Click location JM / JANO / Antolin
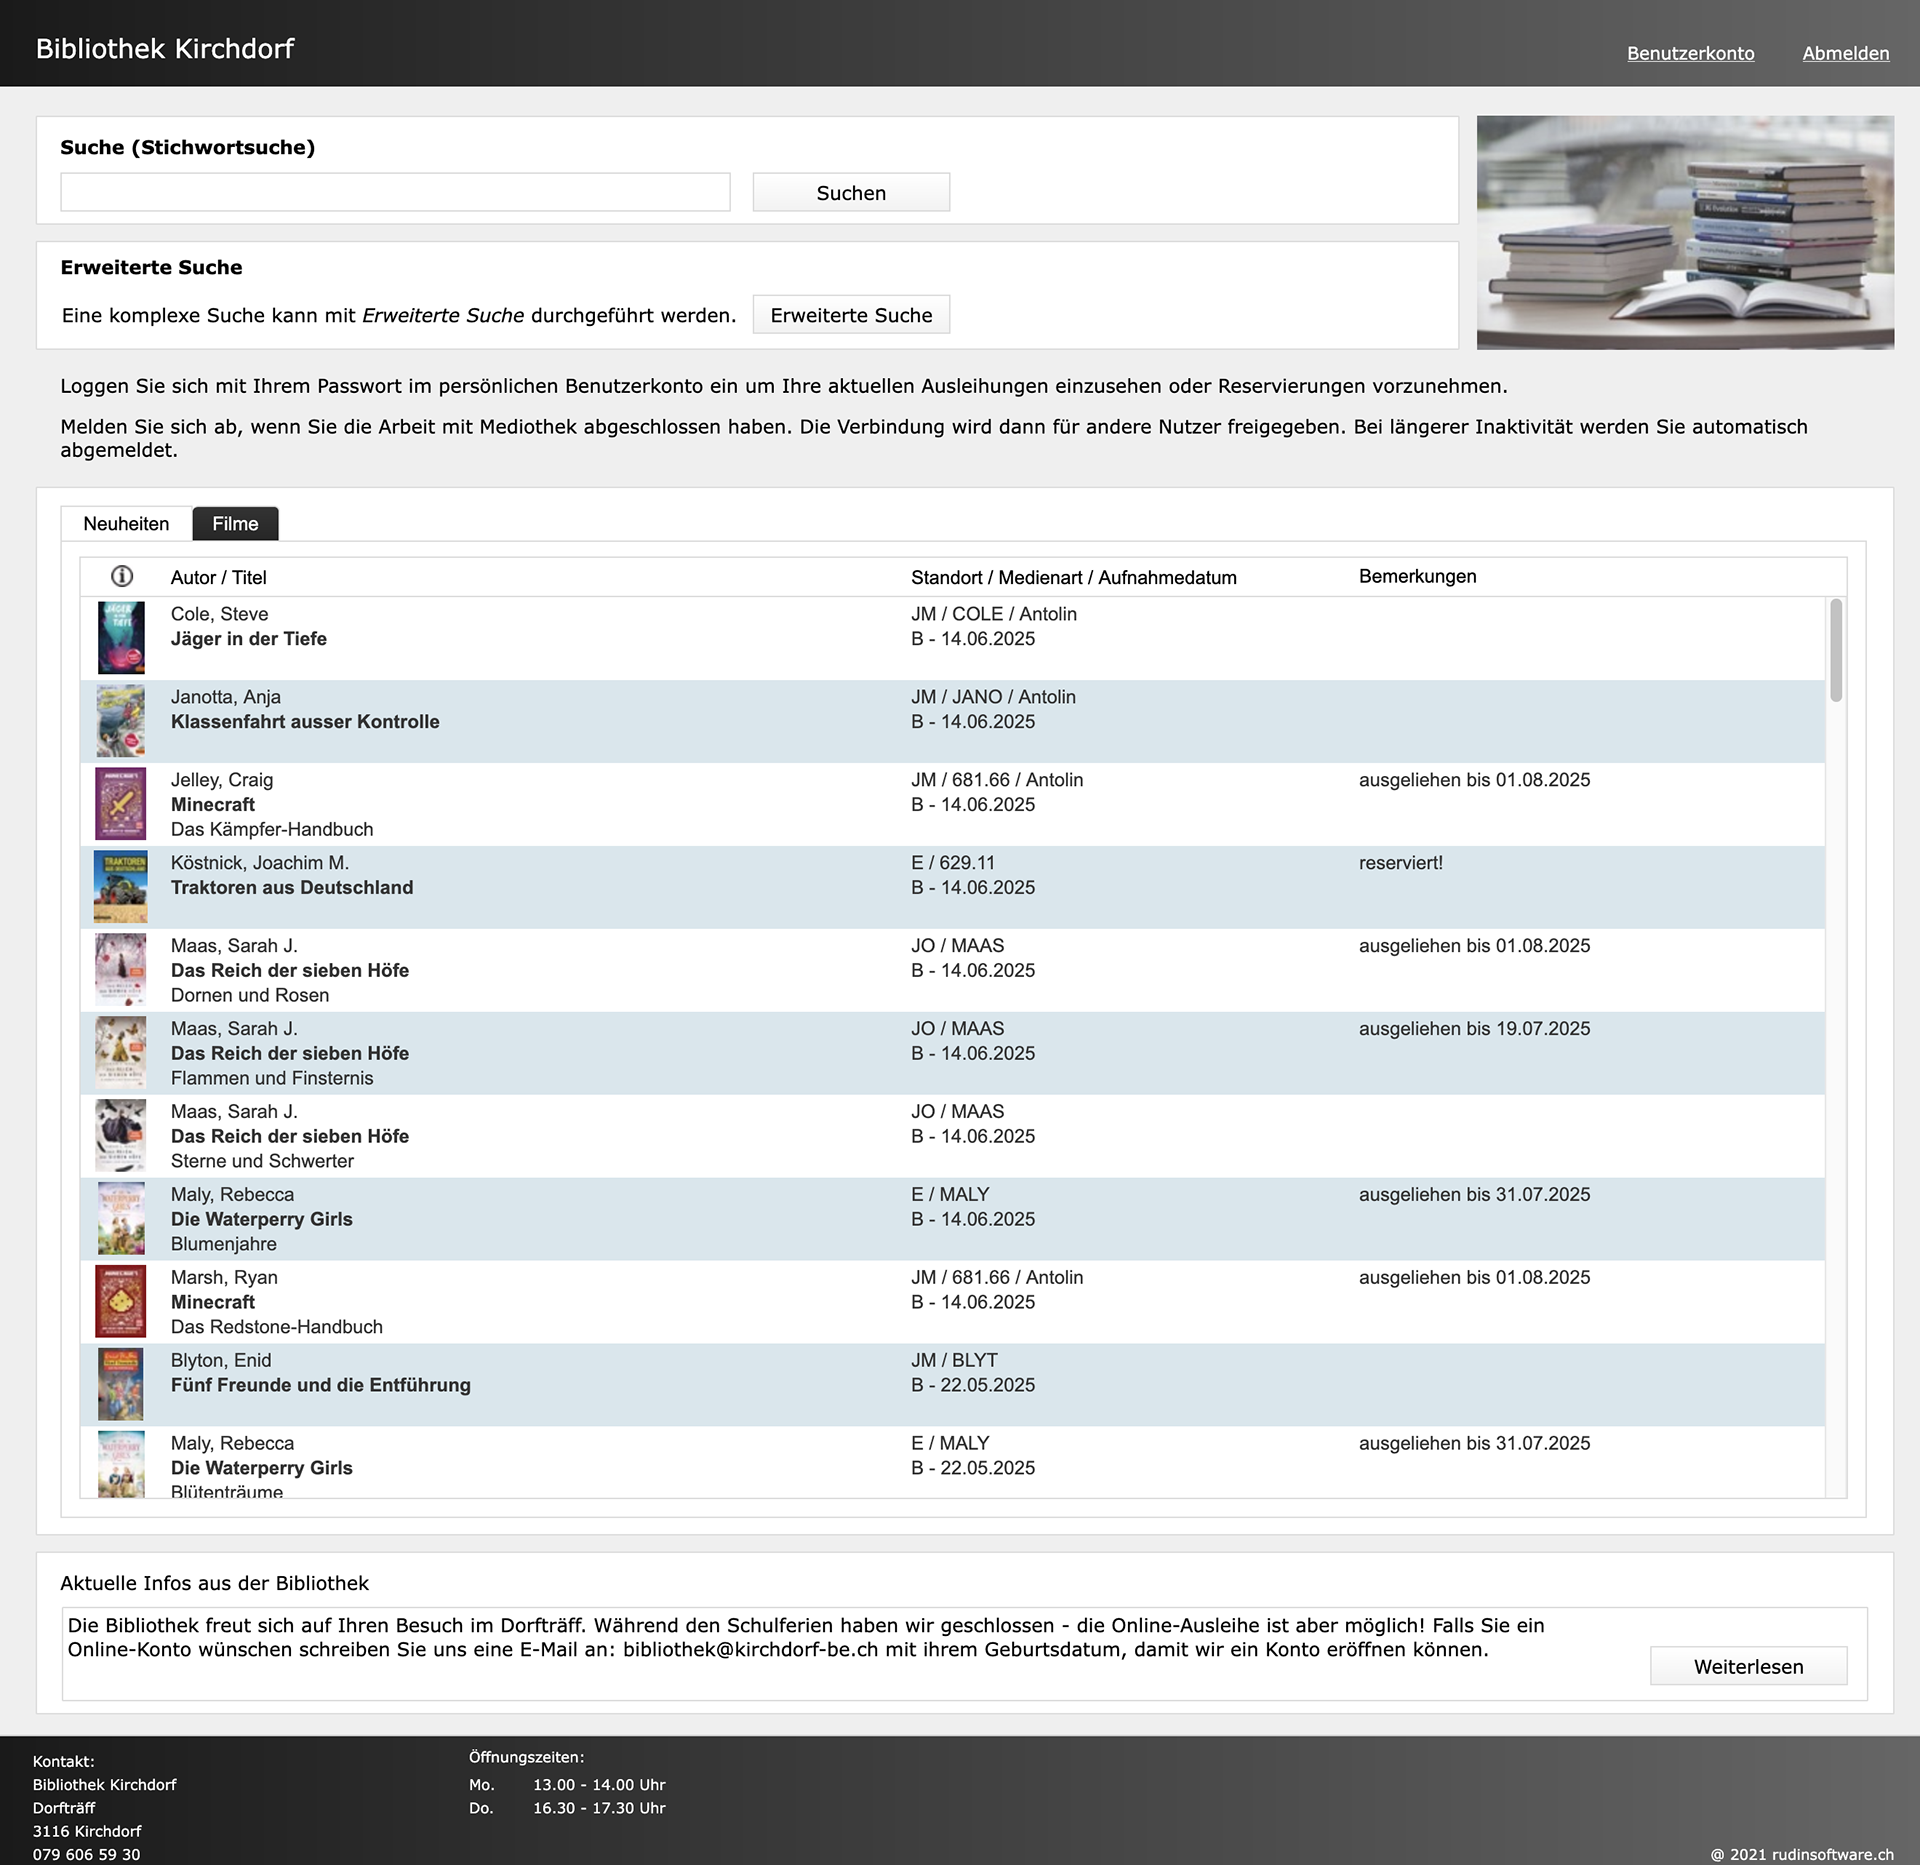Viewport: 1920px width, 1865px height. 993,697
